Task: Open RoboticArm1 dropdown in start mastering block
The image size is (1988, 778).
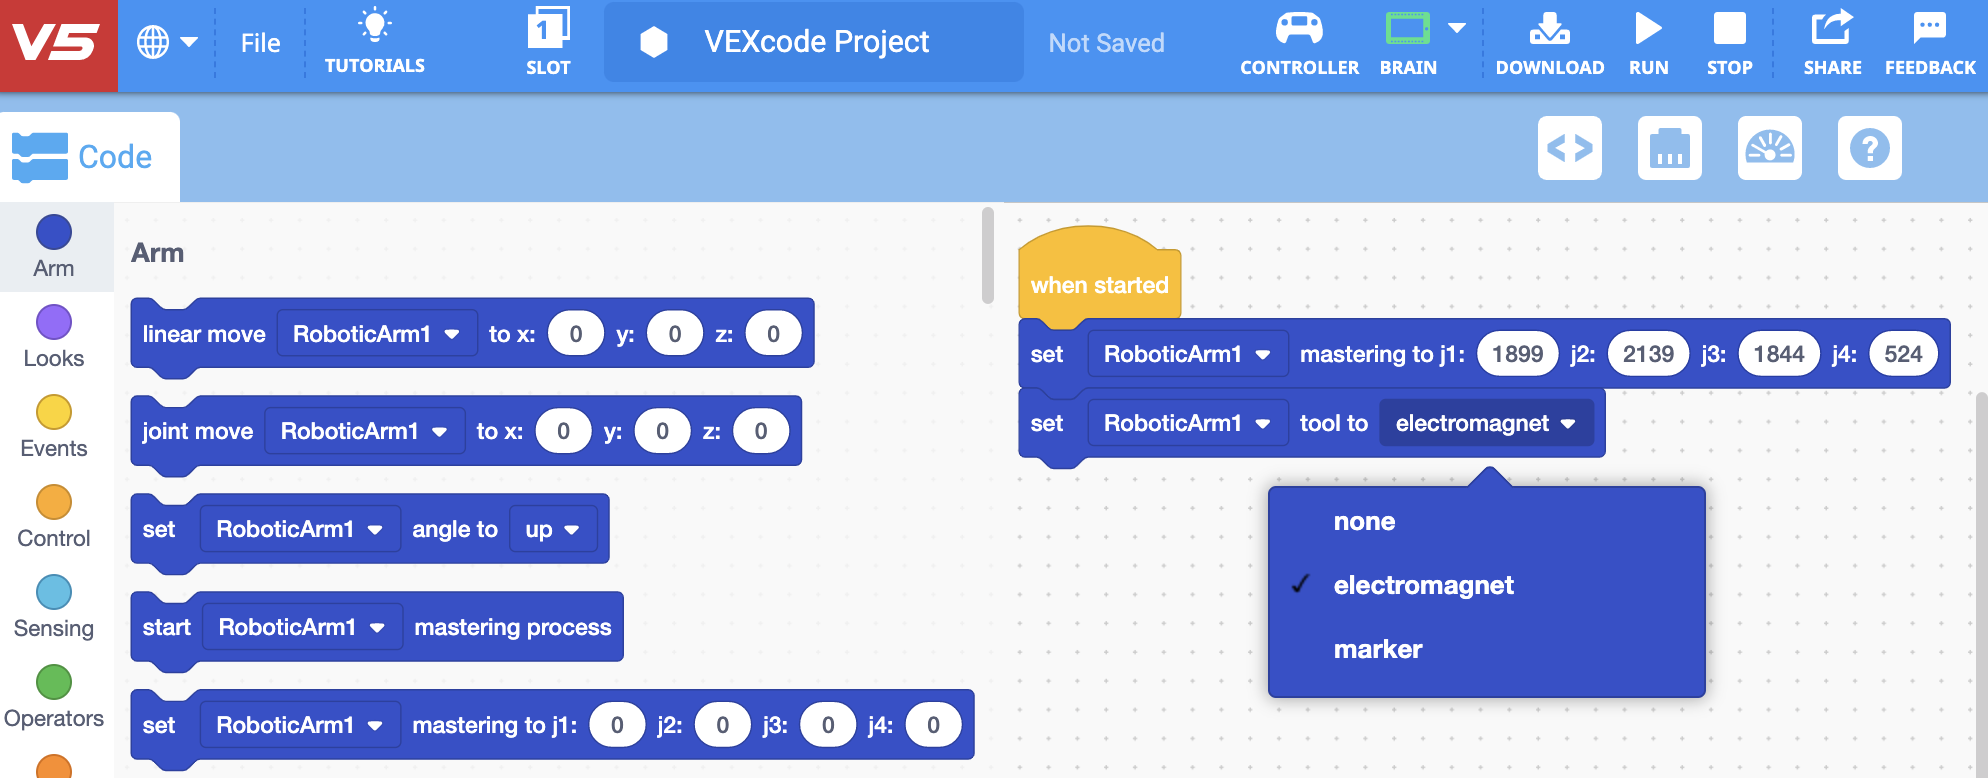Action: pyautogui.click(x=302, y=627)
